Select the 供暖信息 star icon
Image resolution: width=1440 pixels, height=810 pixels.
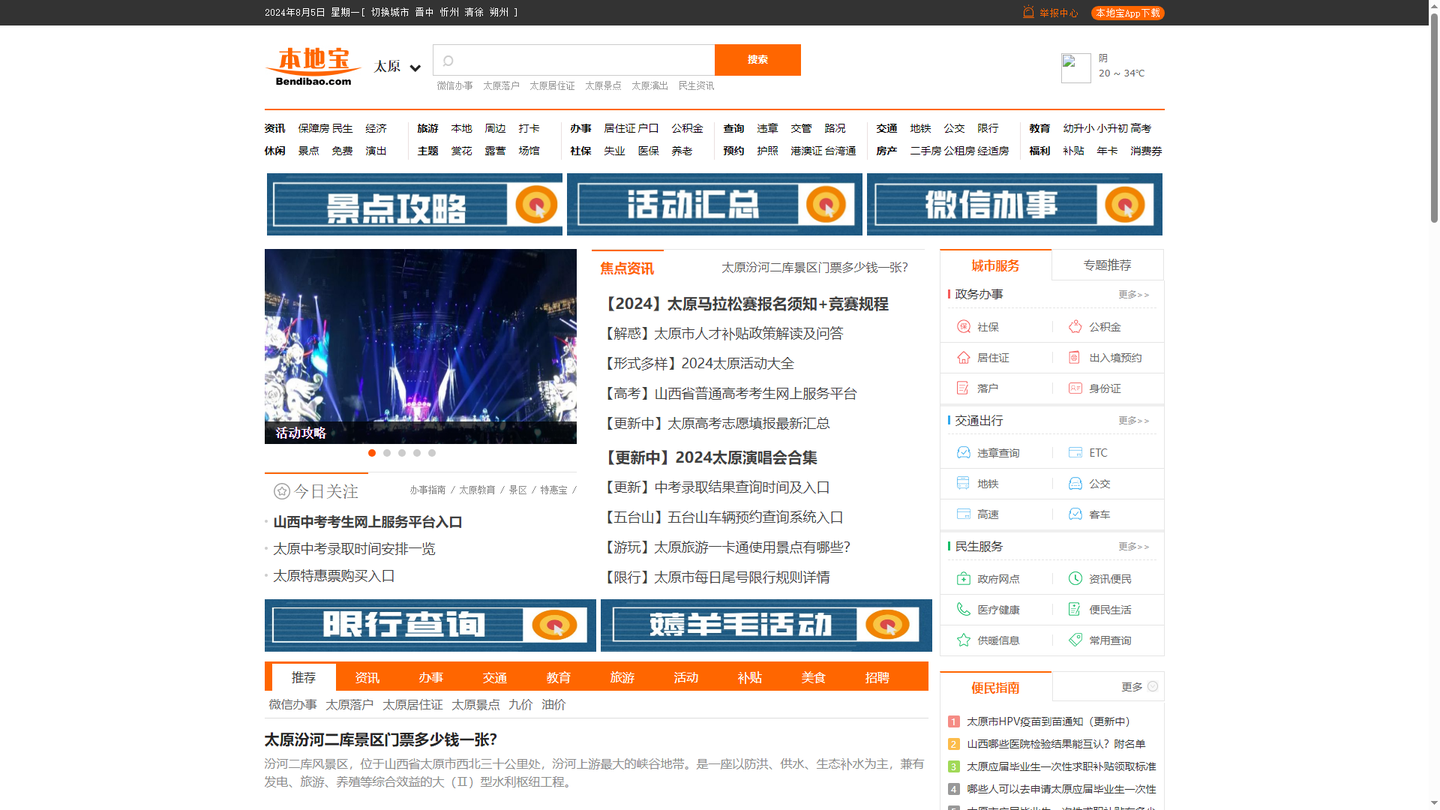click(x=963, y=640)
